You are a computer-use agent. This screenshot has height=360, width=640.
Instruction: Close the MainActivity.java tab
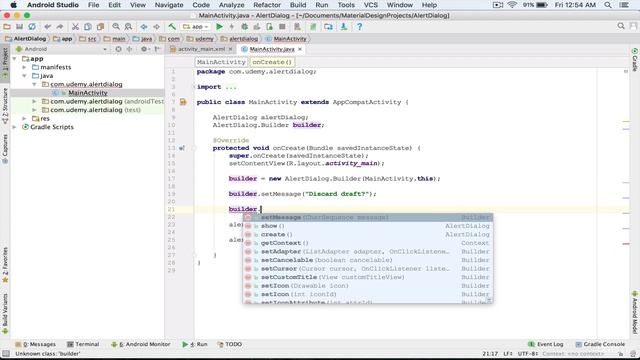coord(300,49)
